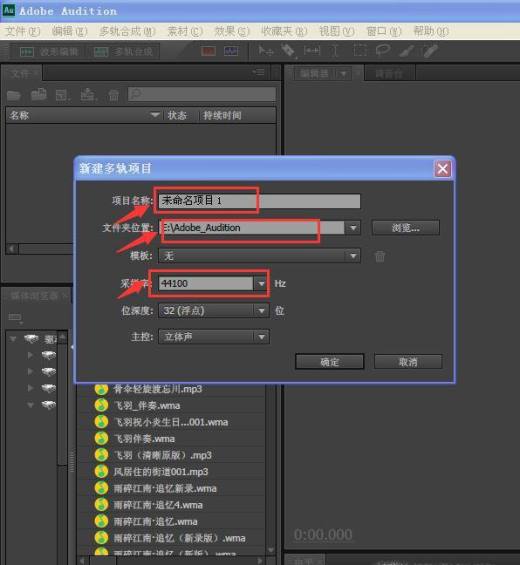Viewport: 520px width, 565px height.
Task: Click the music icon beside 飞羽_伴奏.wma
Action: pyautogui.click(x=101, y=405)
